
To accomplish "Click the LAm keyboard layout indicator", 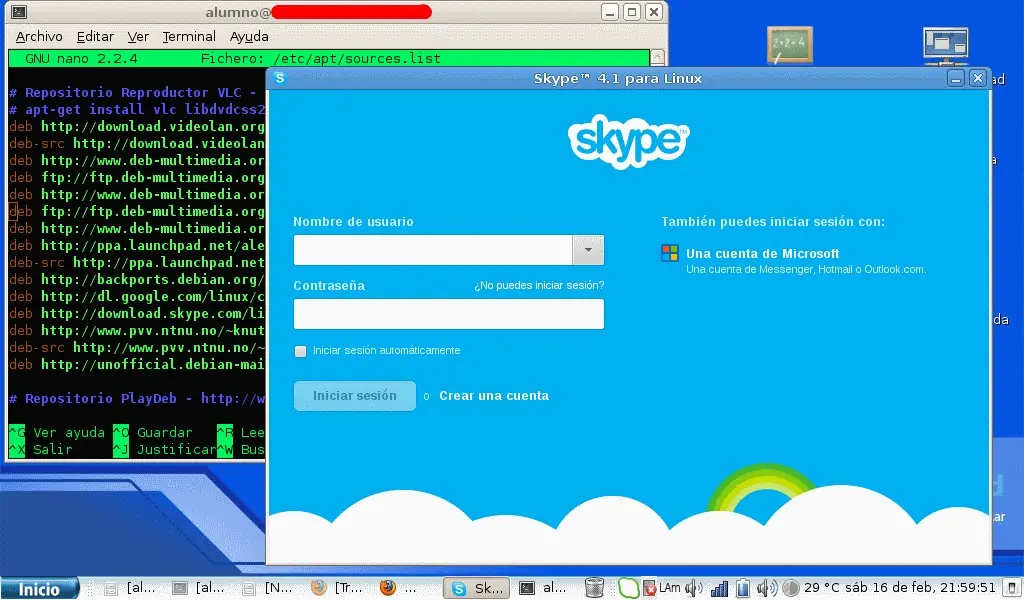I will (x=669, y=588).
